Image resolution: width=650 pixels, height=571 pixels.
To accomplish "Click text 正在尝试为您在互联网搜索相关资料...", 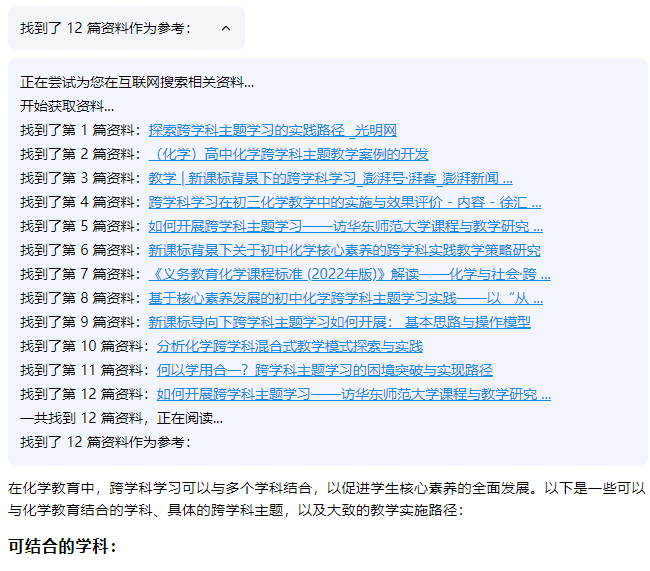I will 137,82.
